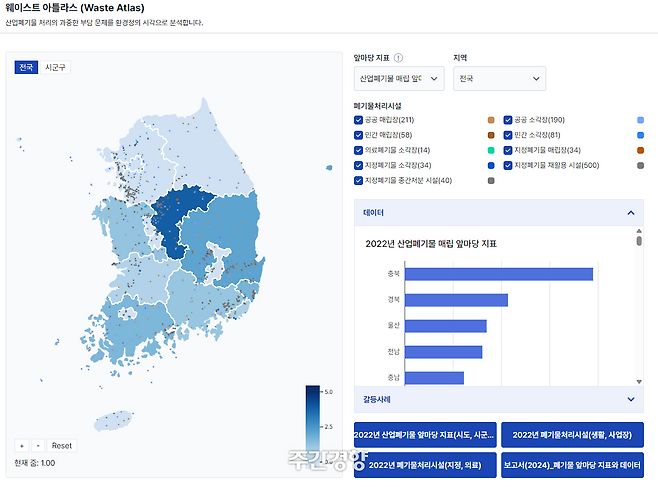The height and width of the screenshot is (487, 658).
Task: Open 보고서(2024) 폐기물 앞마당 지표와 데이터 button
Action: click(x=572, y=465)
